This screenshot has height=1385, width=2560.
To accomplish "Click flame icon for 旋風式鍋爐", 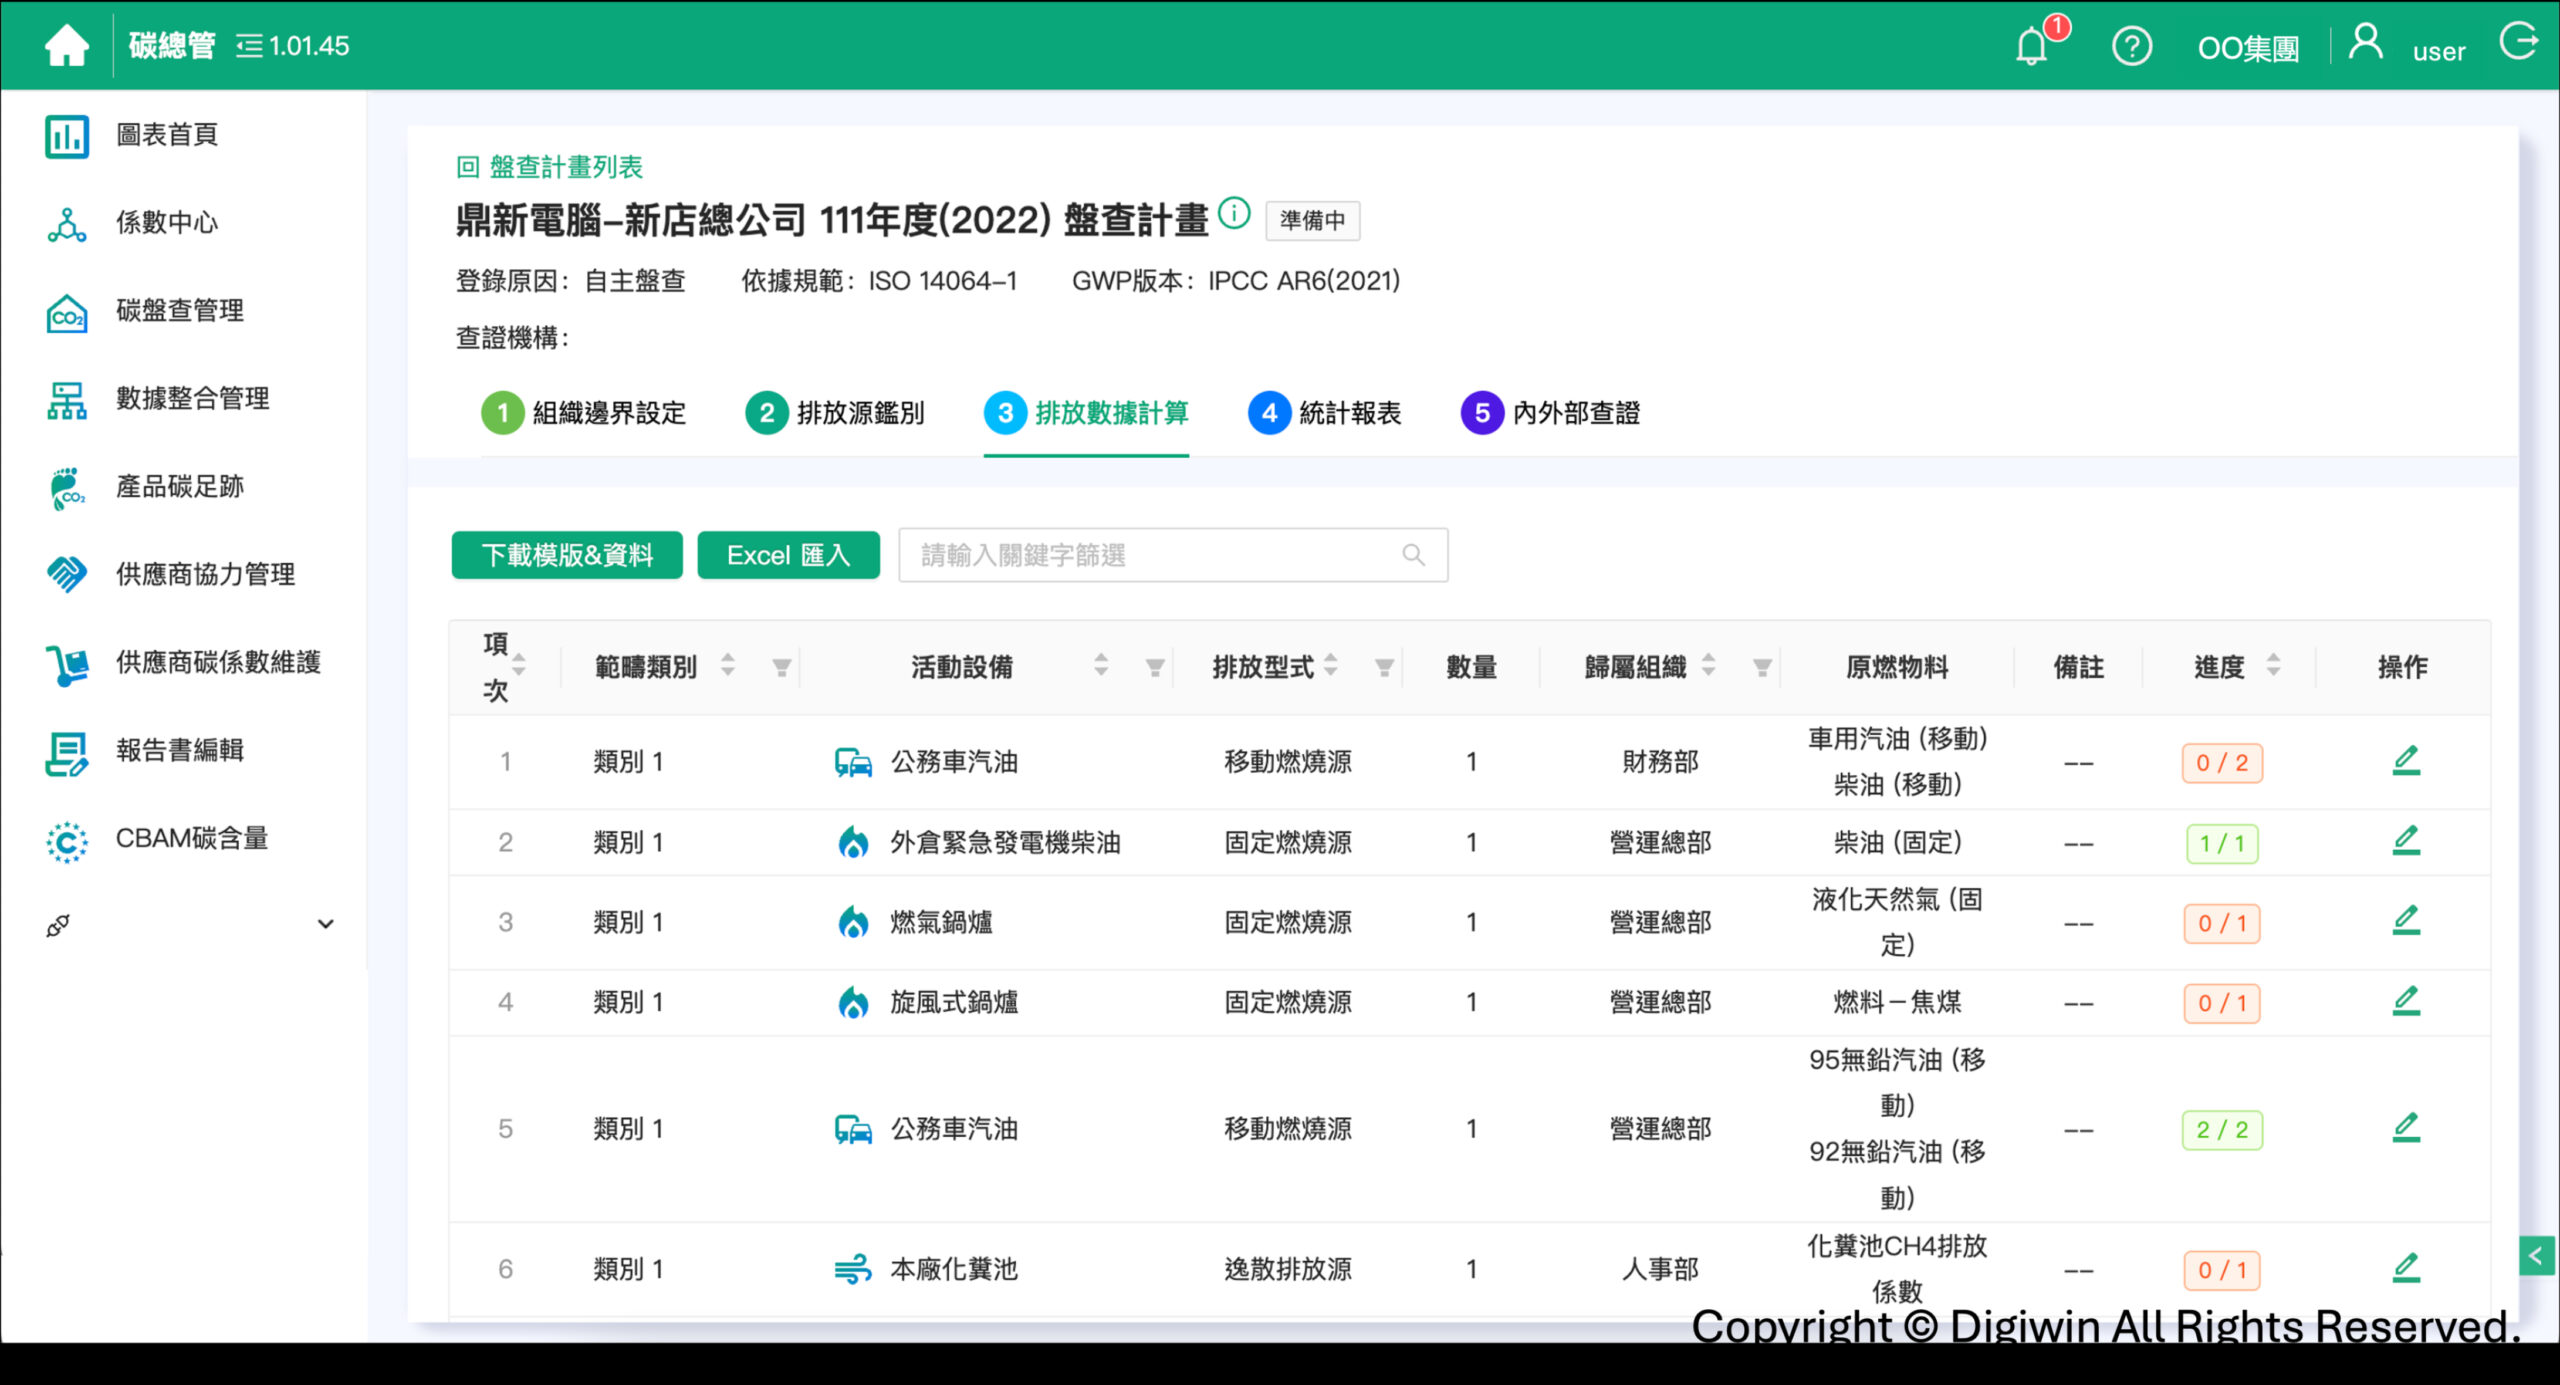I will point(853,1002).
